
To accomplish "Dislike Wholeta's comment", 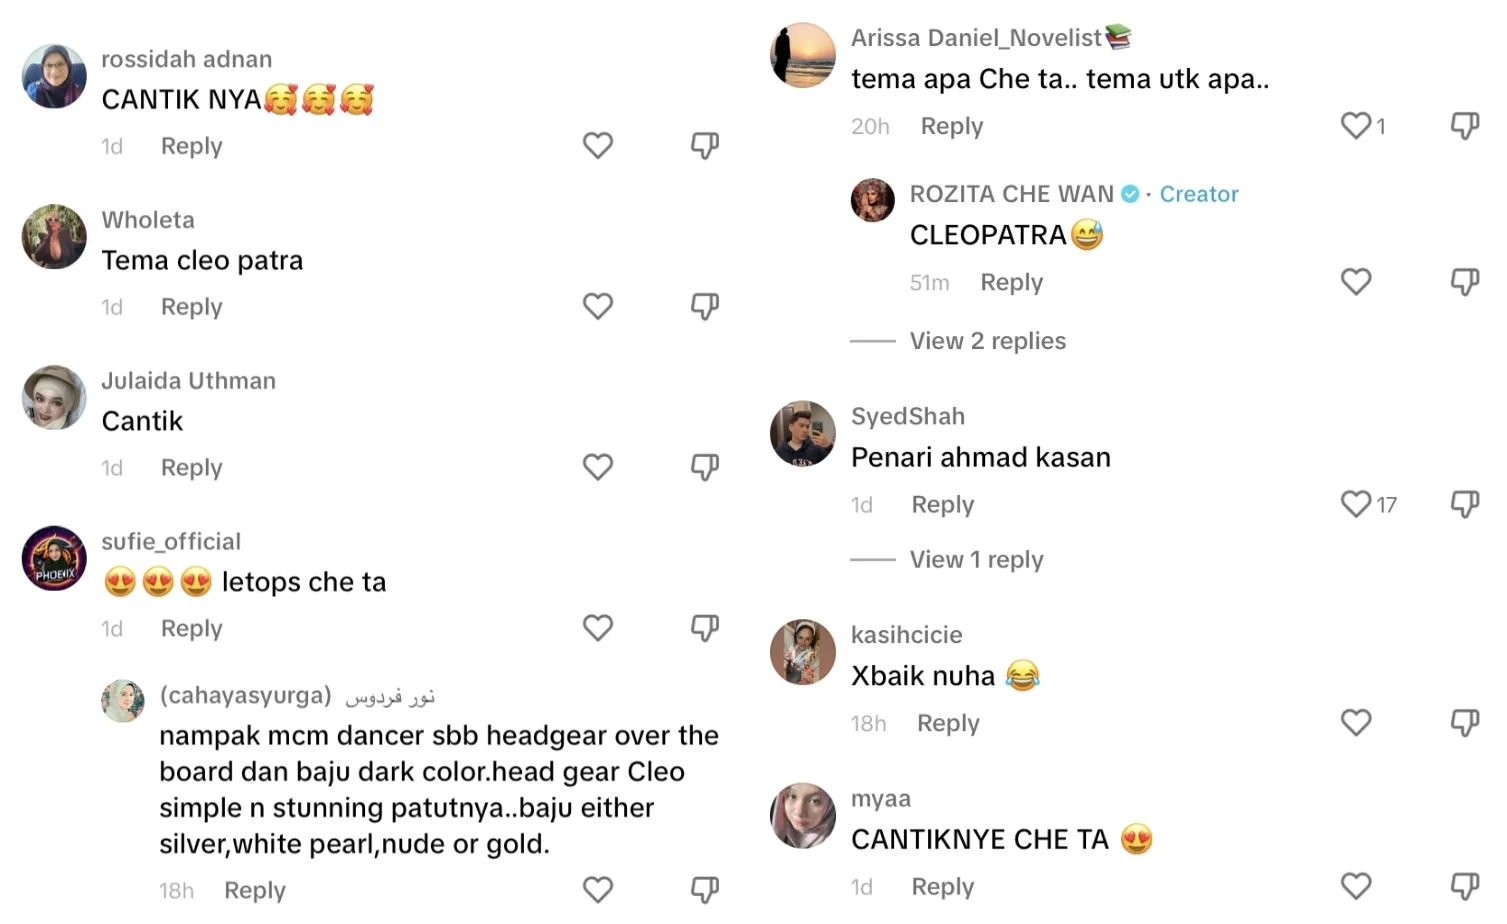I will tap(705, 307).
